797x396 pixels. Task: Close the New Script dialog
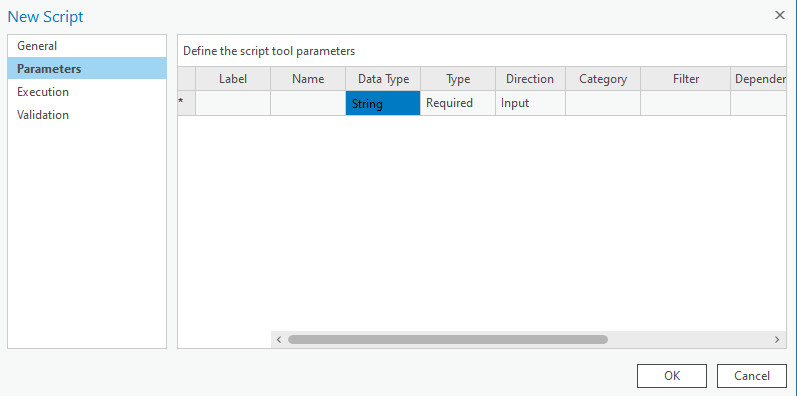pyautogui.click(x=780, y=15)
